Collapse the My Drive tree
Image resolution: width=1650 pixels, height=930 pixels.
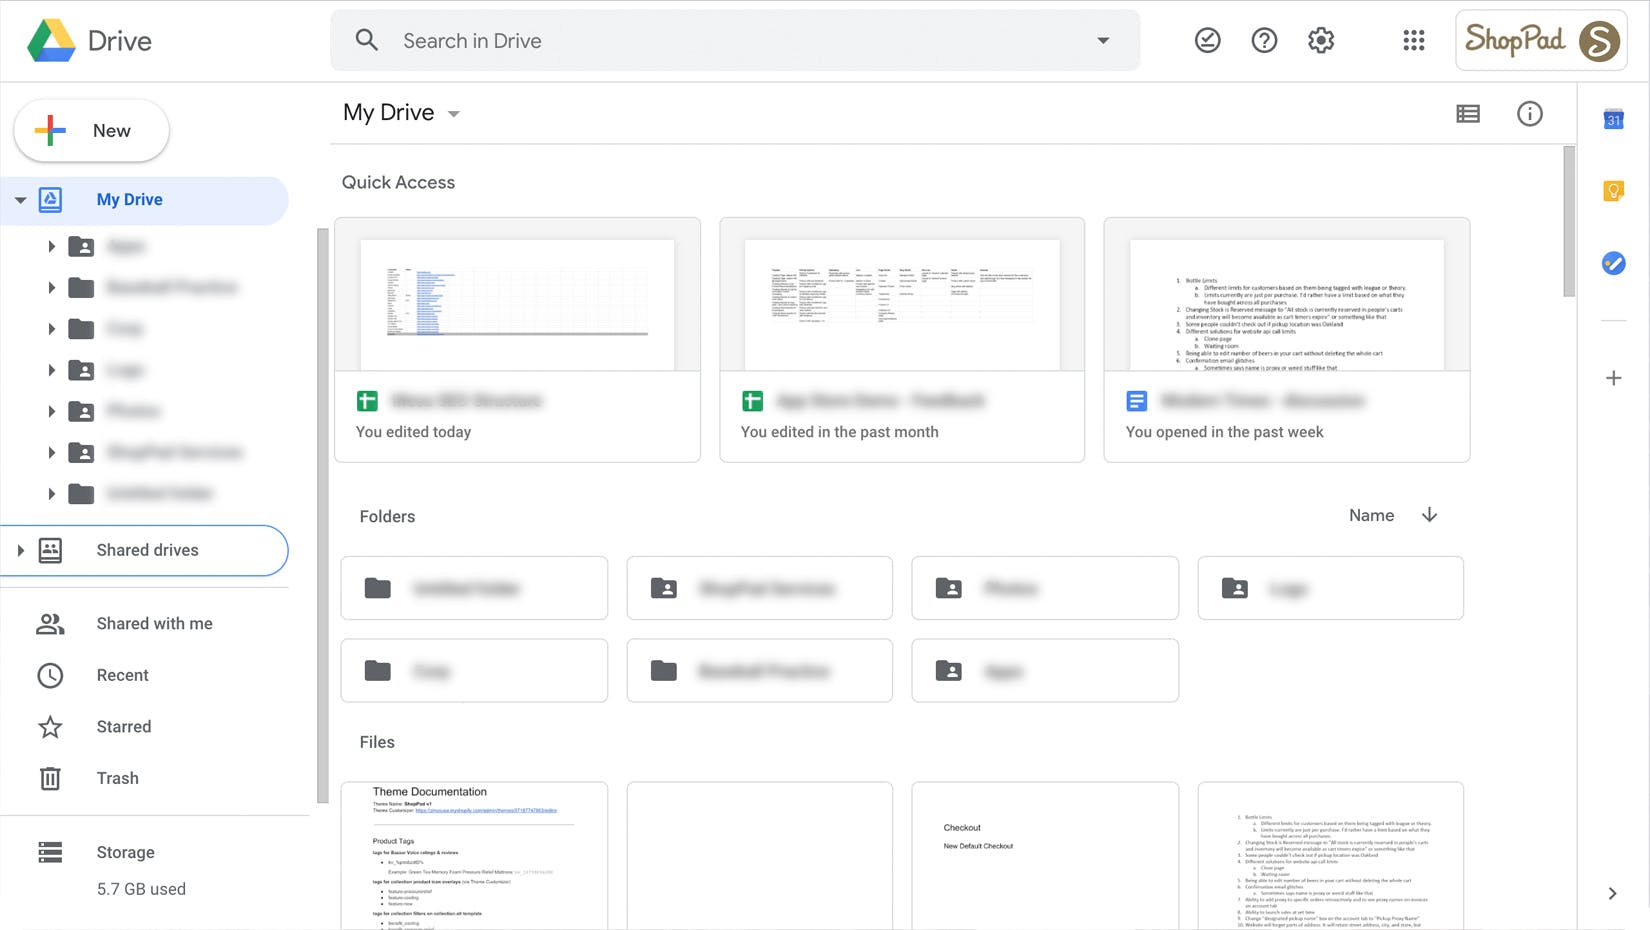tap(20, 200)
